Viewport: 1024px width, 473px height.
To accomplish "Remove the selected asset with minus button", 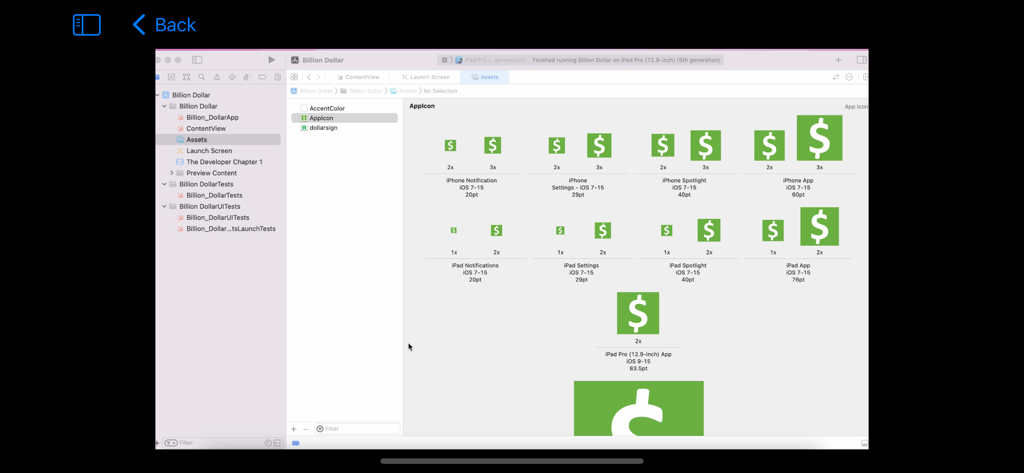I will coord(305,429).
